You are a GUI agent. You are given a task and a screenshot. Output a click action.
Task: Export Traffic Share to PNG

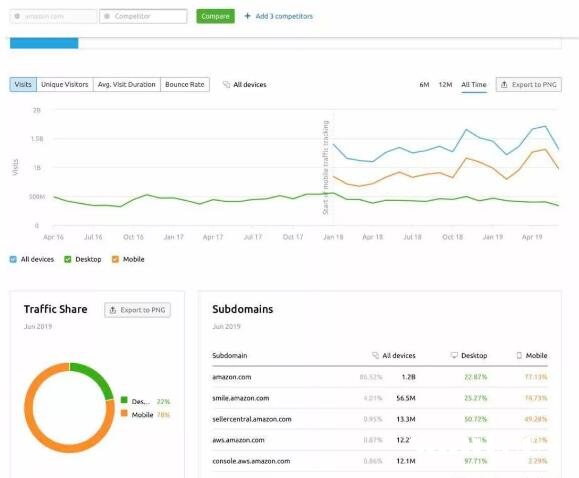(137, 310)
